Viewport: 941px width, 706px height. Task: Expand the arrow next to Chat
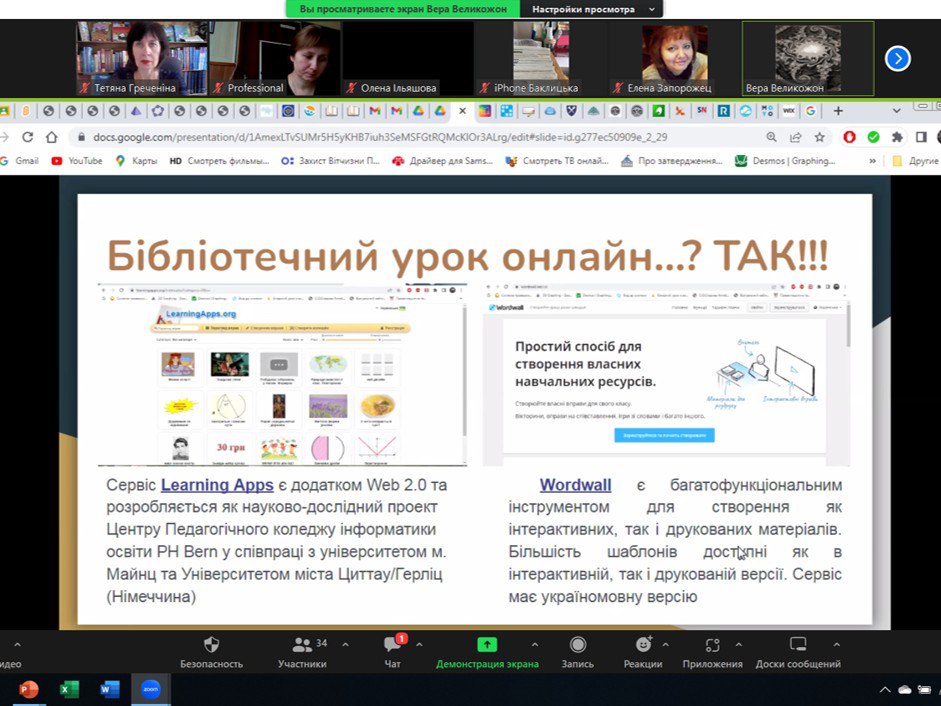click(419, 644)
